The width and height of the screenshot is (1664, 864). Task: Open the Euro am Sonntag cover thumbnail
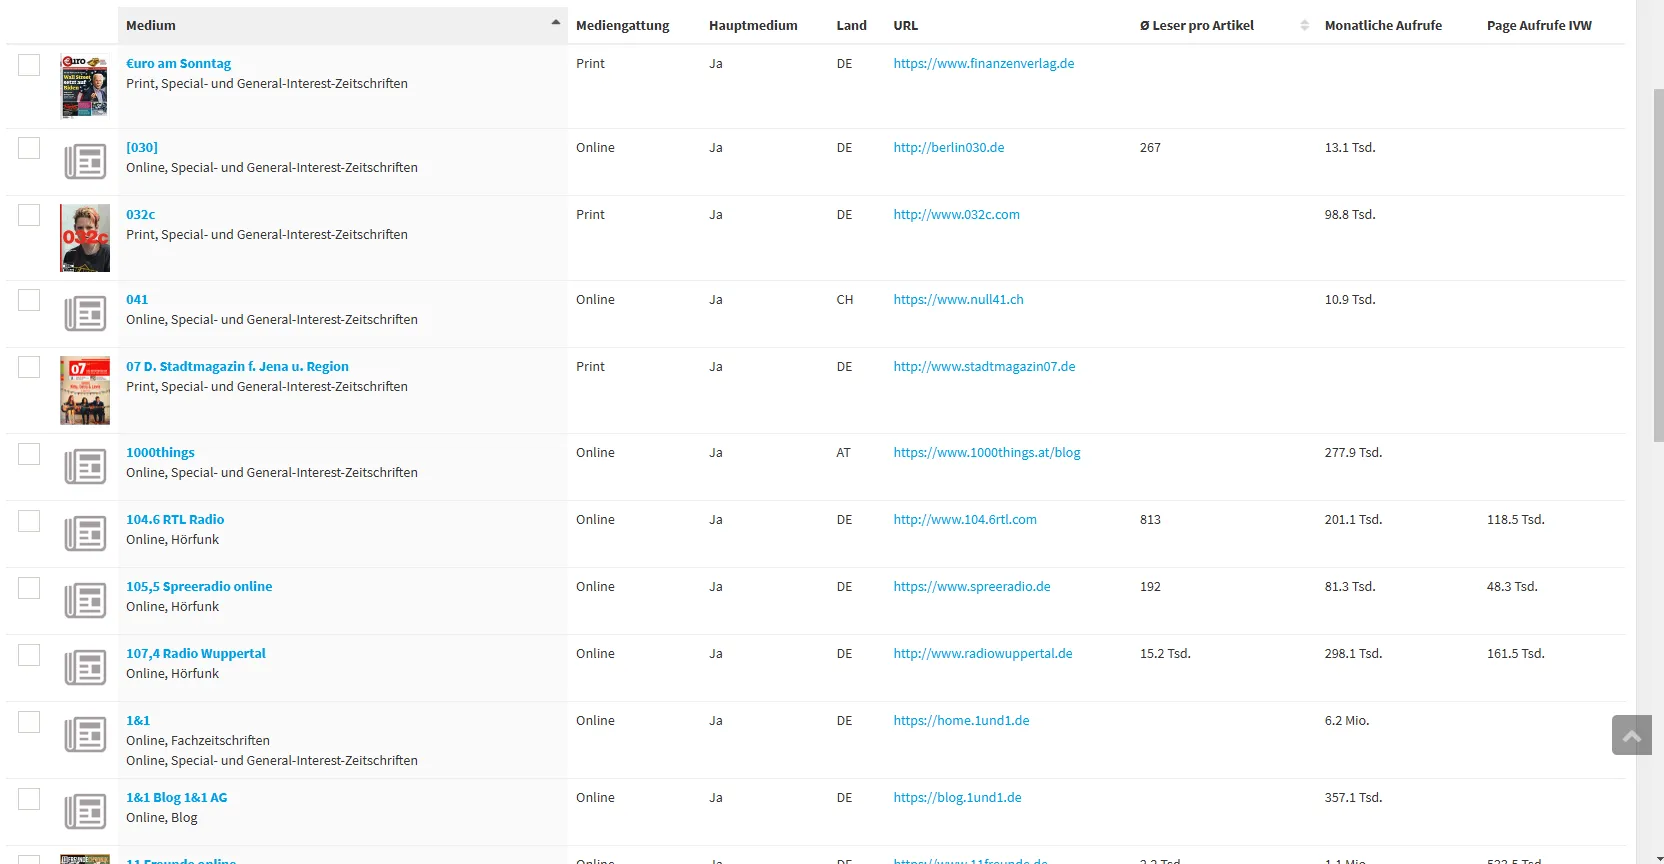pyautogui.click(x=84, y=86)
